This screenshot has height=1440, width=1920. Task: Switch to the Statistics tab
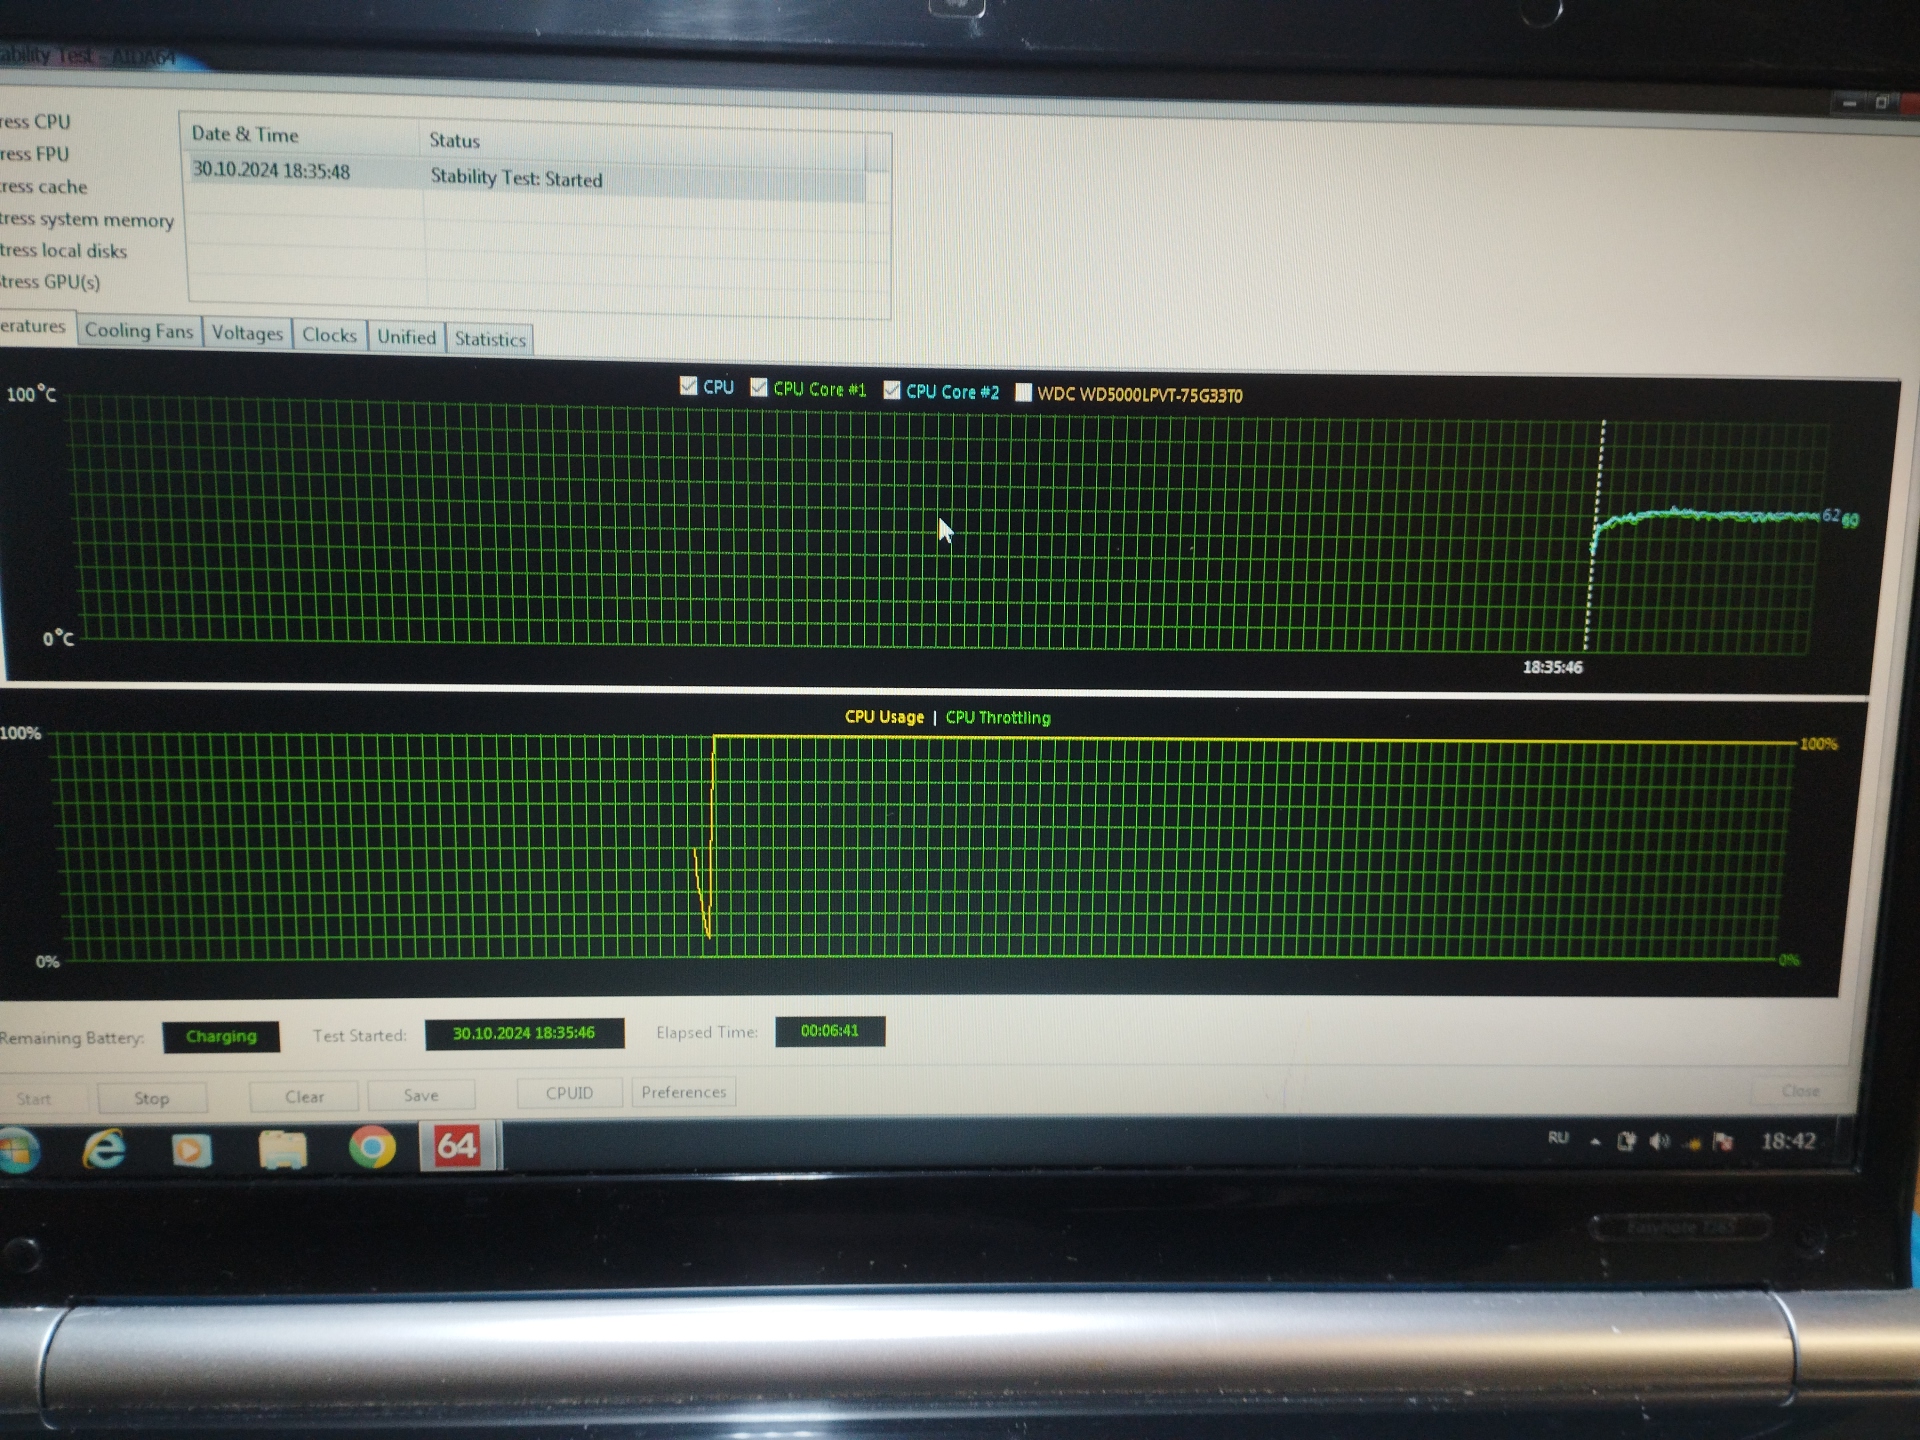490,339
